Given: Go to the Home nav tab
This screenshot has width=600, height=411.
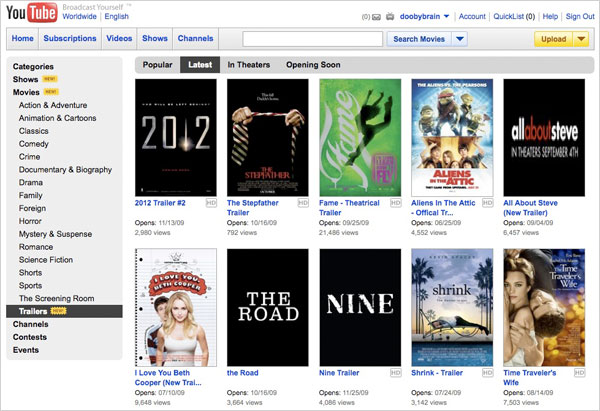Looking at the screenshot, I should click(x=23, y=39).
